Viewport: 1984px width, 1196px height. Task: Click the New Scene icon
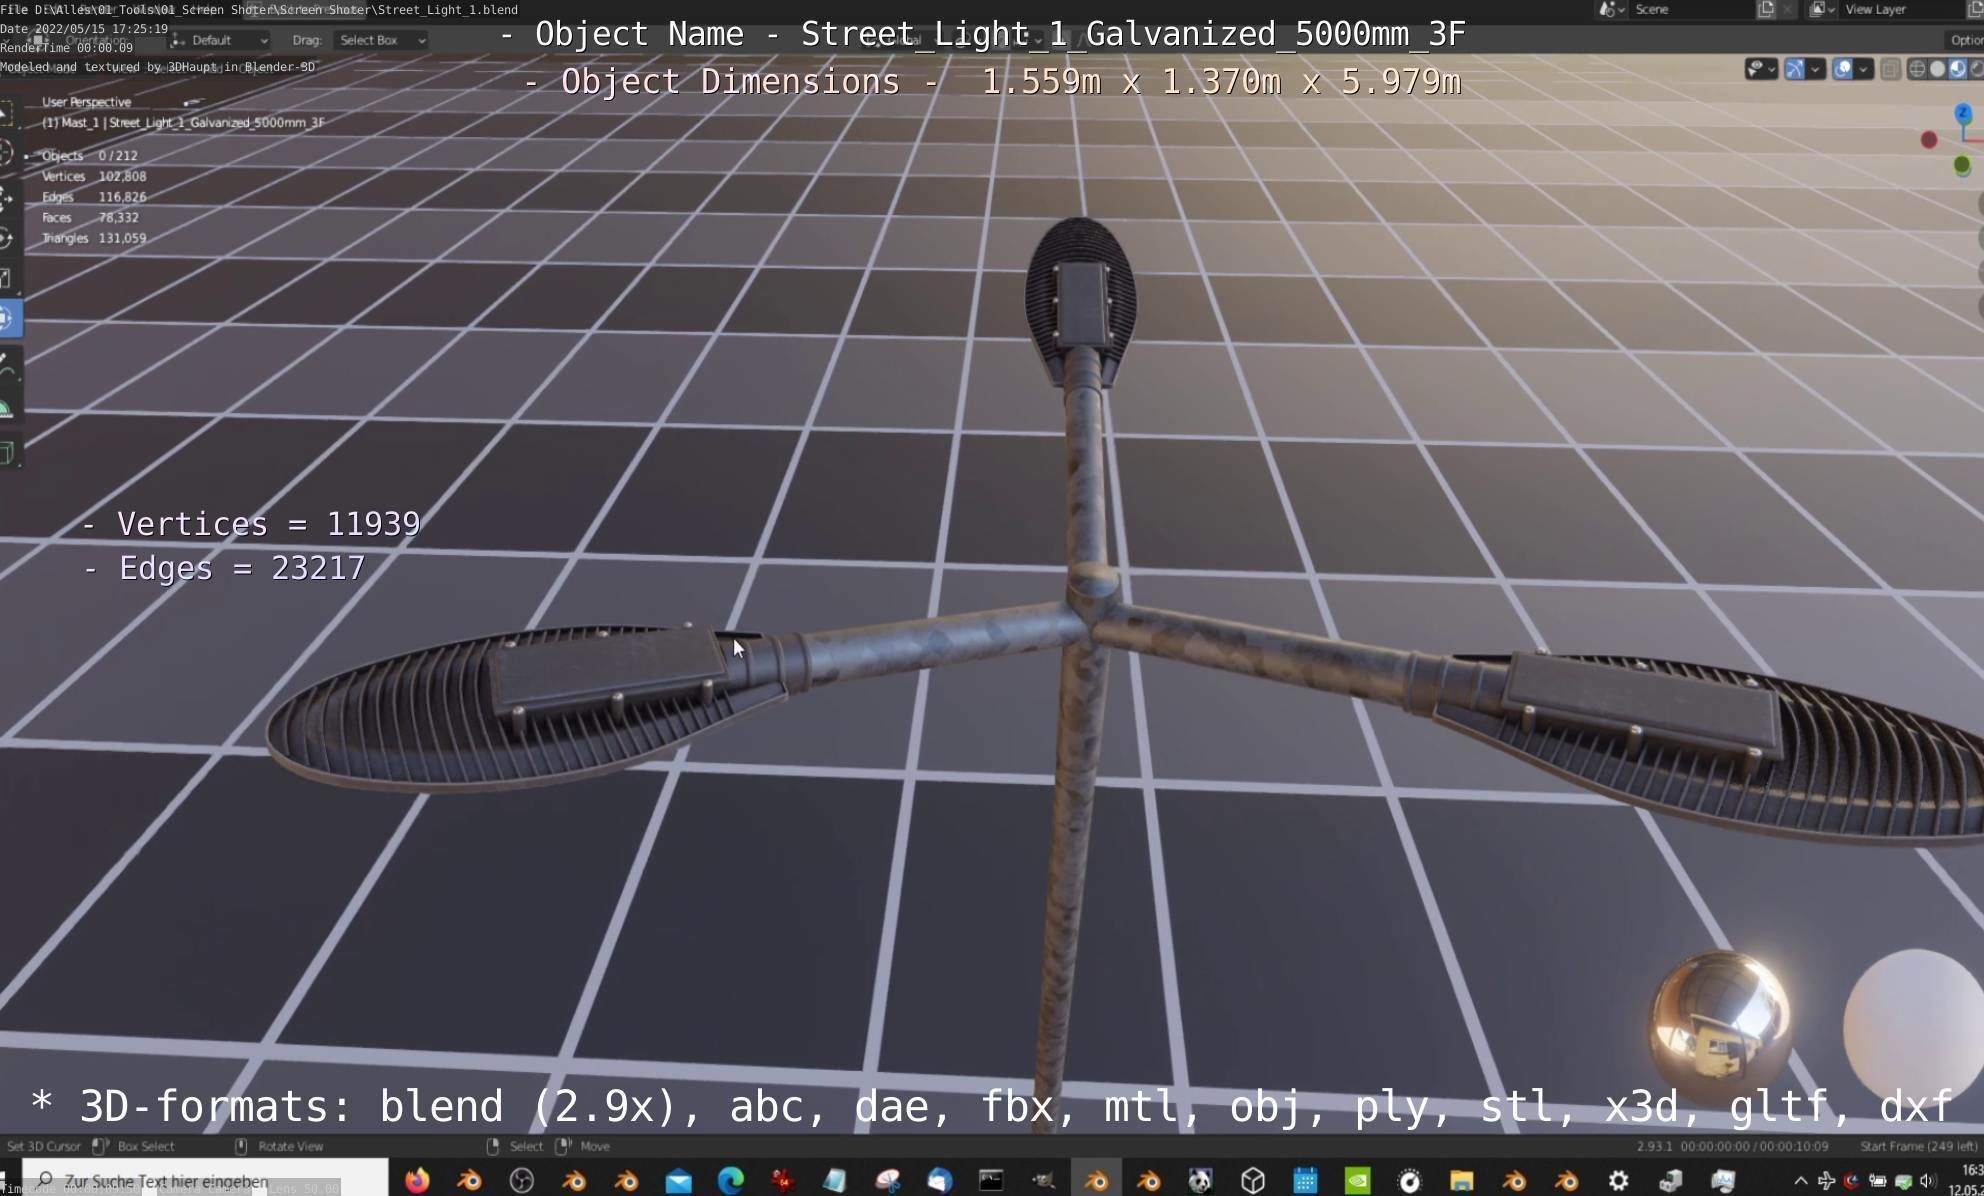point(1766,9)
